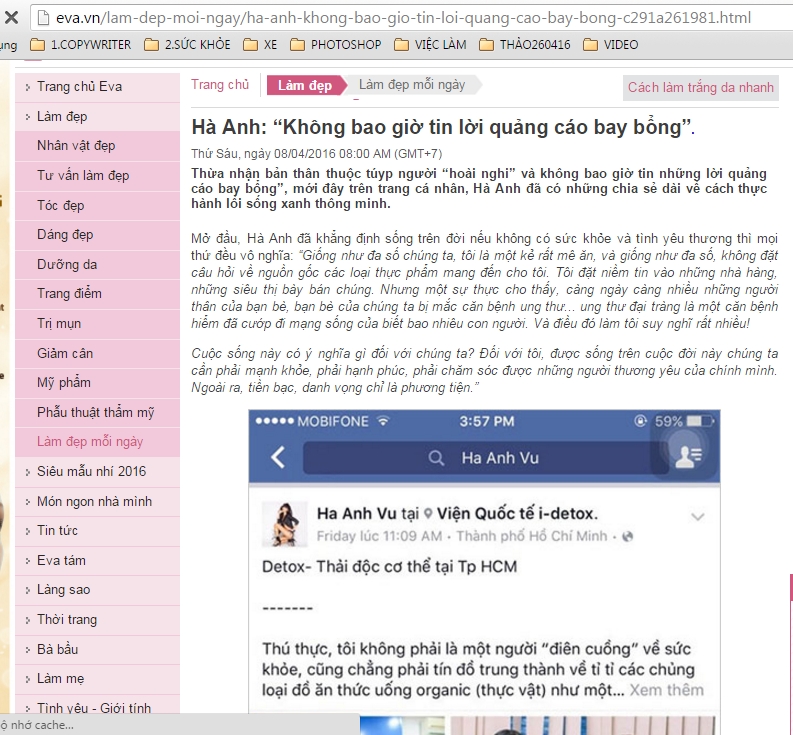Open the XE bookmark folder
The height and width of the screenshot is (735, 793).
pos(260,45)
